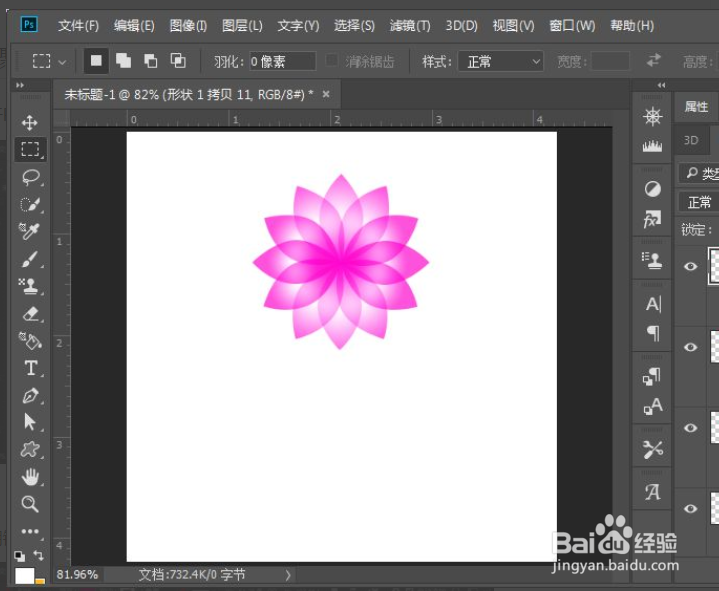
Task: Select the Brush tool
Action: click(30, 259)
